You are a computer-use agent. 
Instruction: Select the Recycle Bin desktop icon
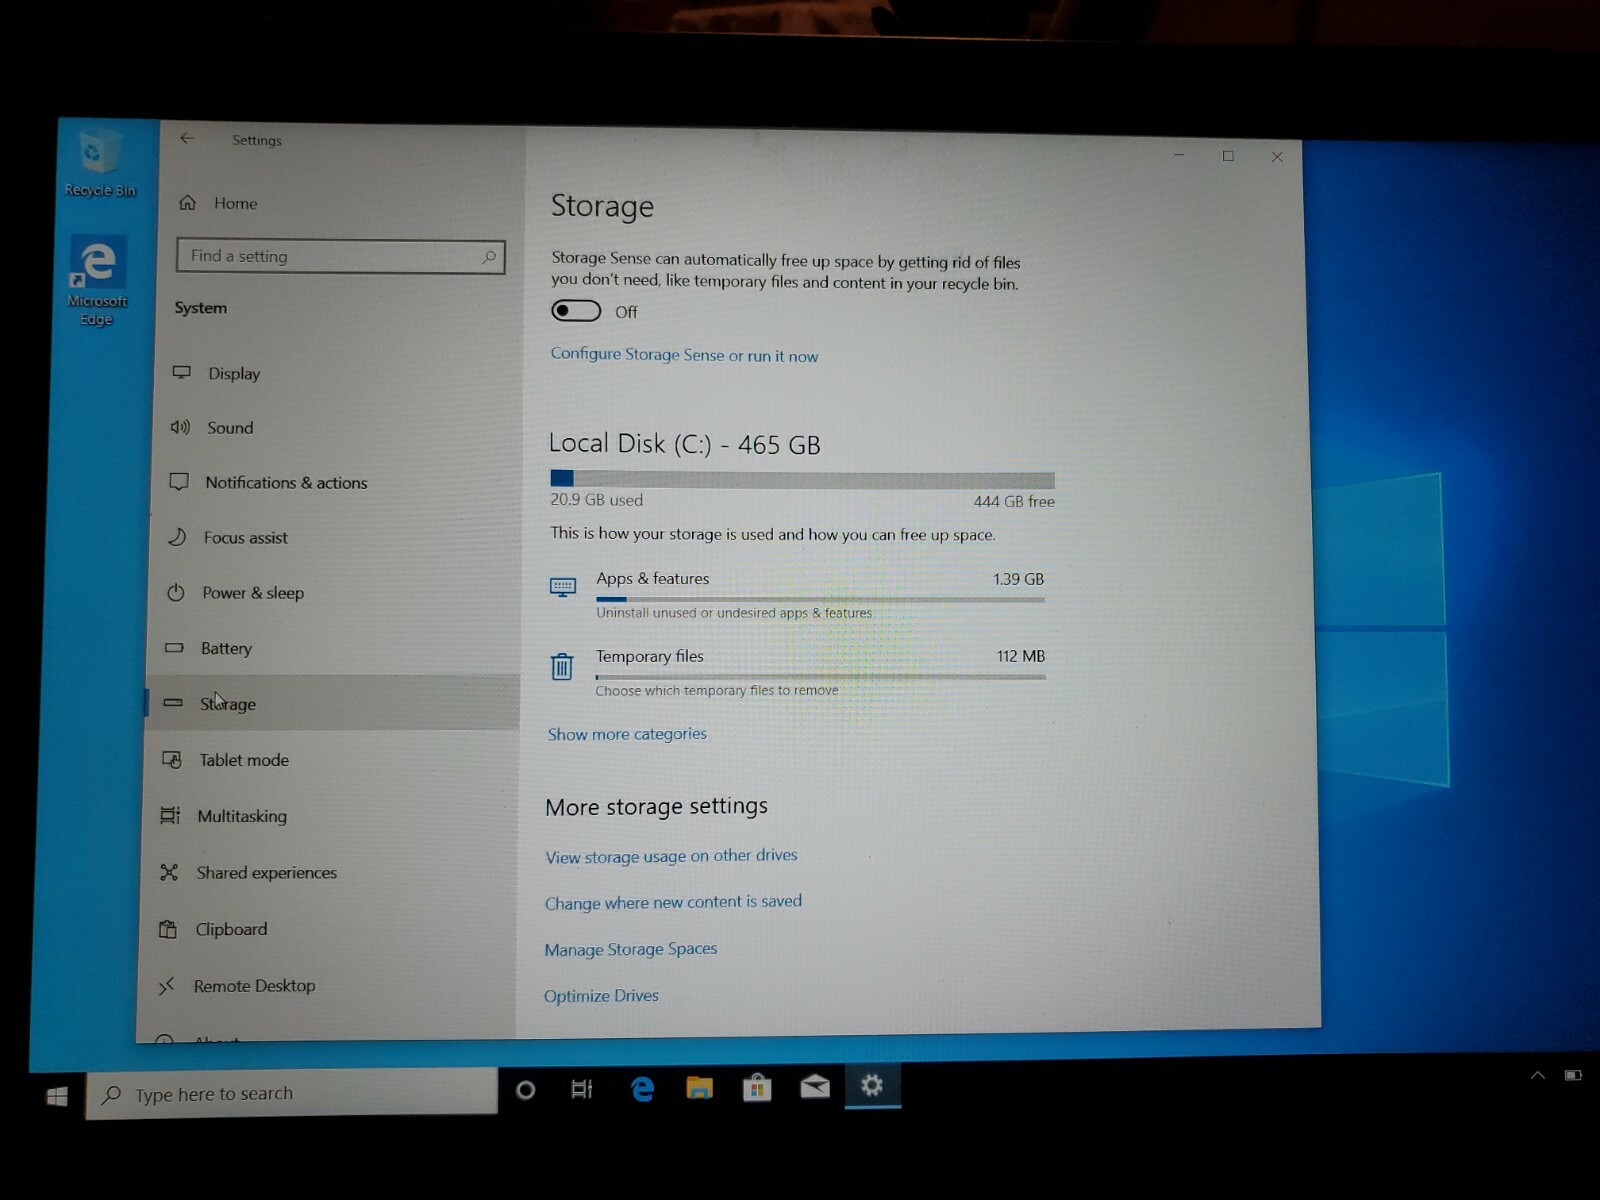pyautogui.click(x=99, y=162)
